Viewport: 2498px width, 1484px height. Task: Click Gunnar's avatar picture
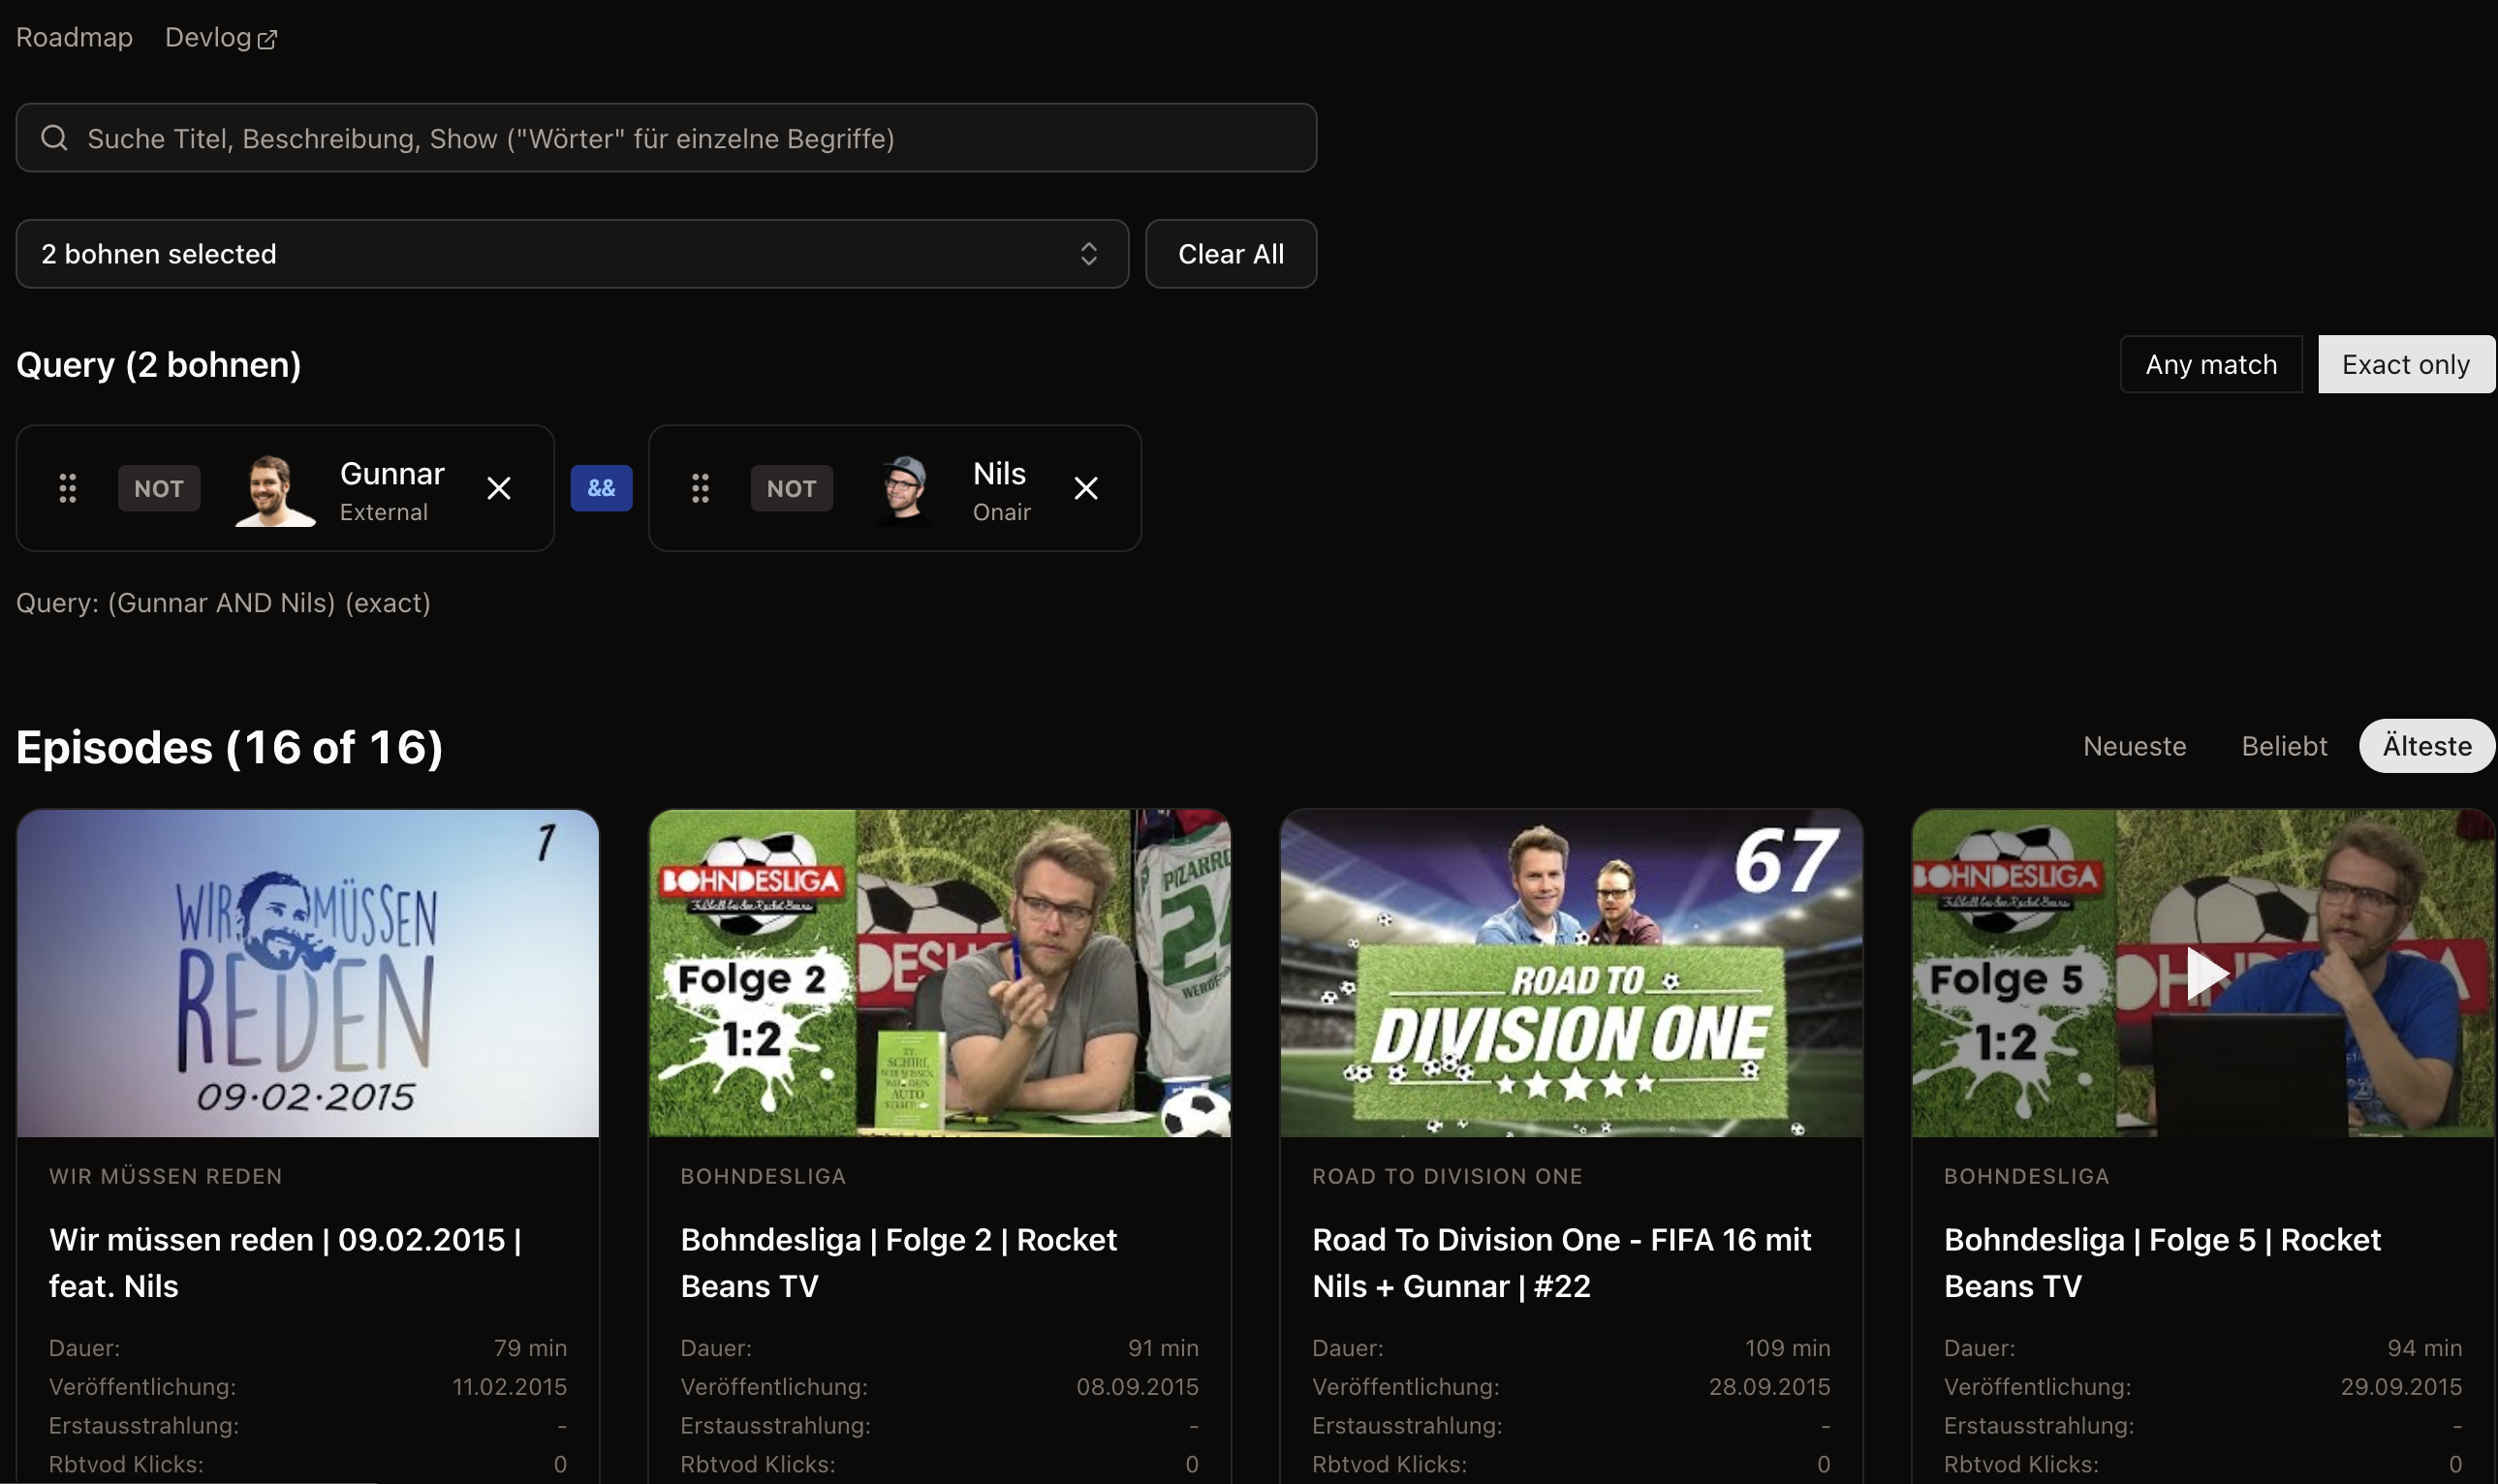coord(274,488)
